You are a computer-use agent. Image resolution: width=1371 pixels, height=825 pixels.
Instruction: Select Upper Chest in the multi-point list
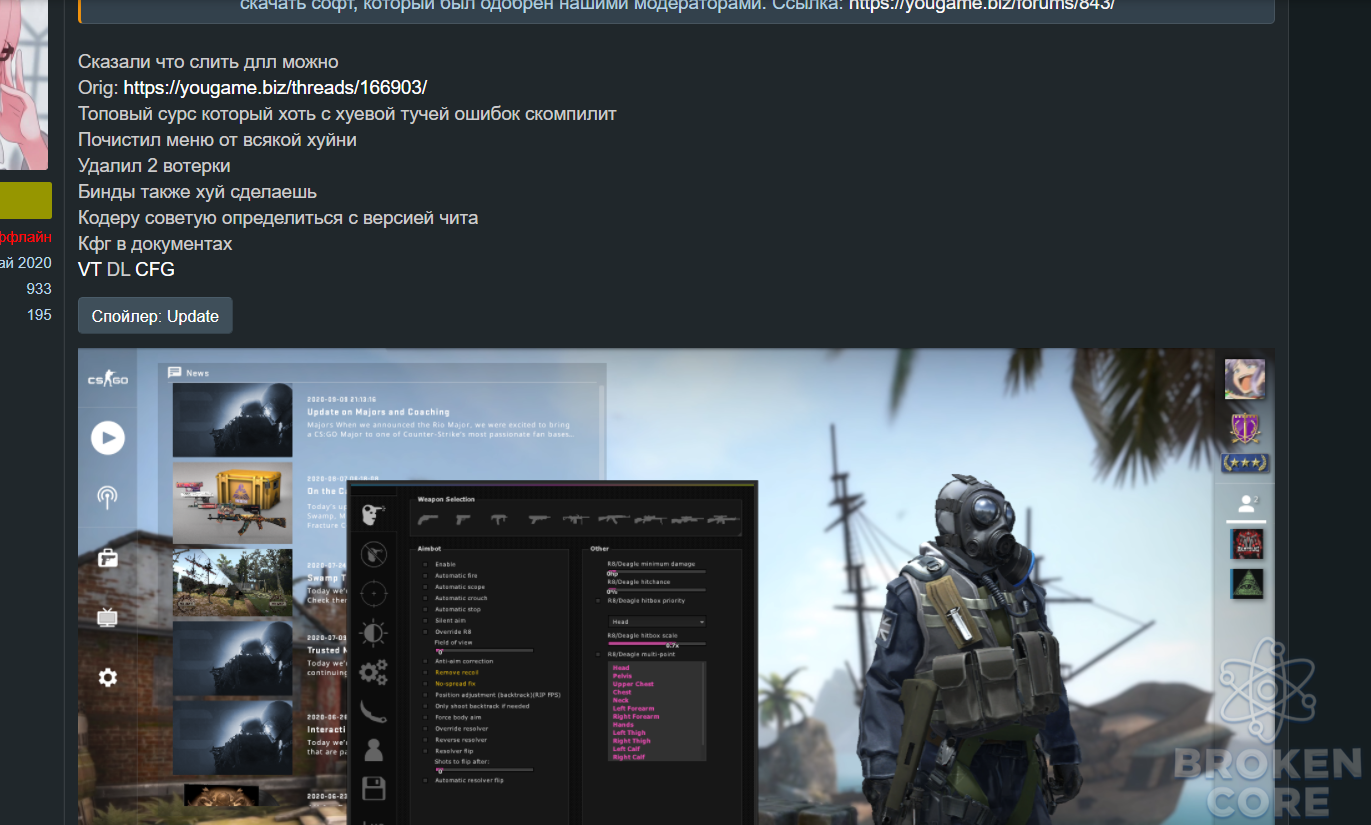(633, 684)
